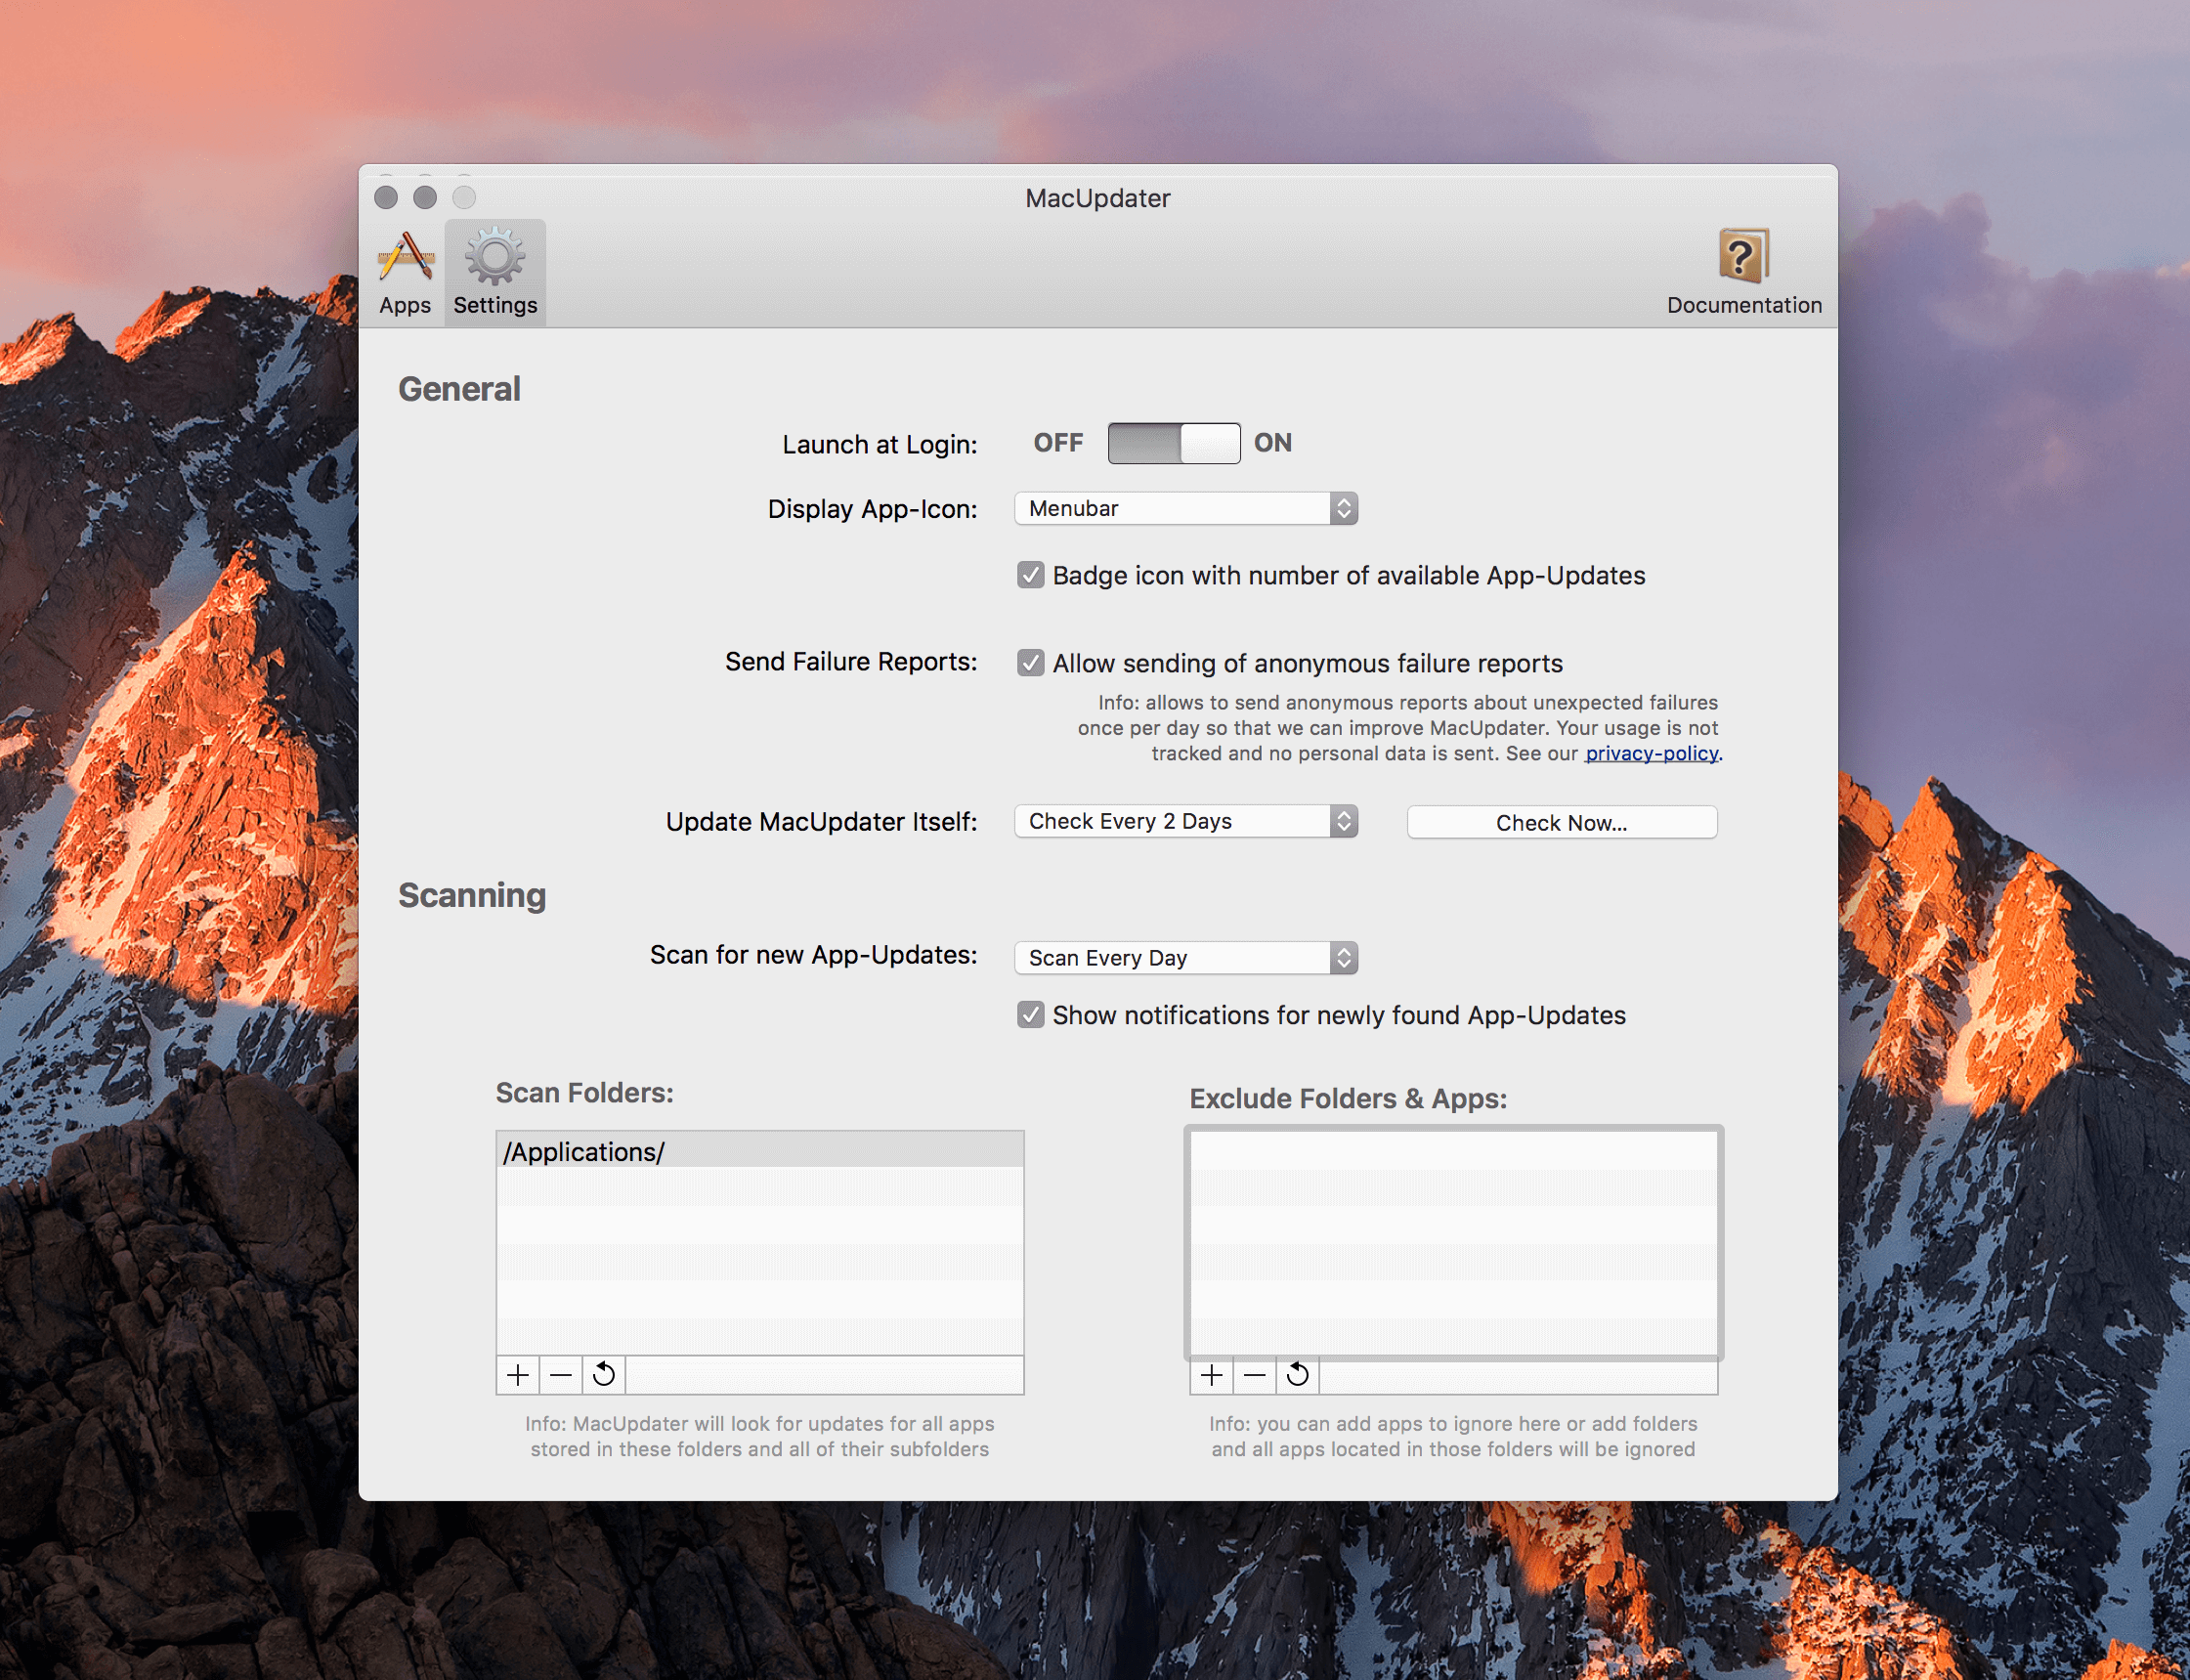Screen dimensions: 2190x1680
Task: Click the ON label beside the login switch
Action: click(1273, 443)
